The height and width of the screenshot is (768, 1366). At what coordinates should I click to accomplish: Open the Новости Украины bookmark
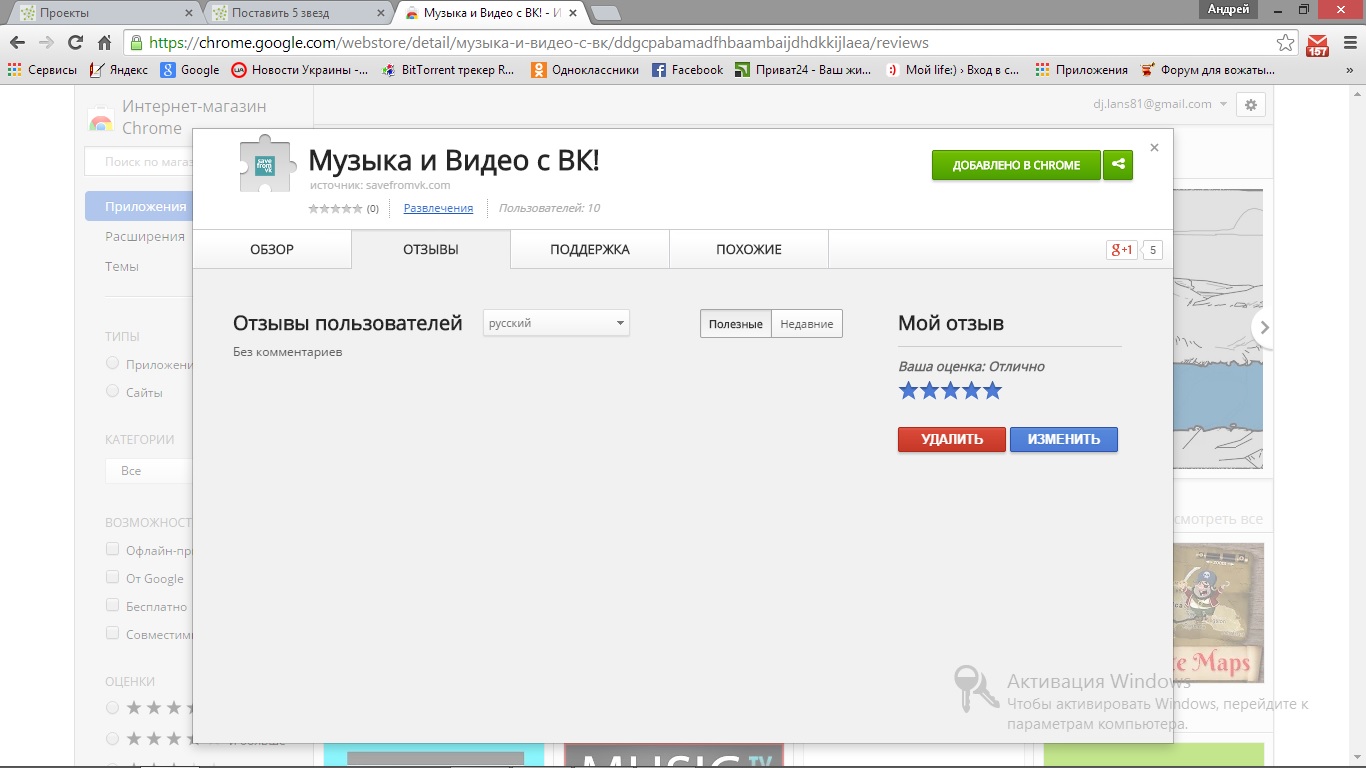(300, 70)
